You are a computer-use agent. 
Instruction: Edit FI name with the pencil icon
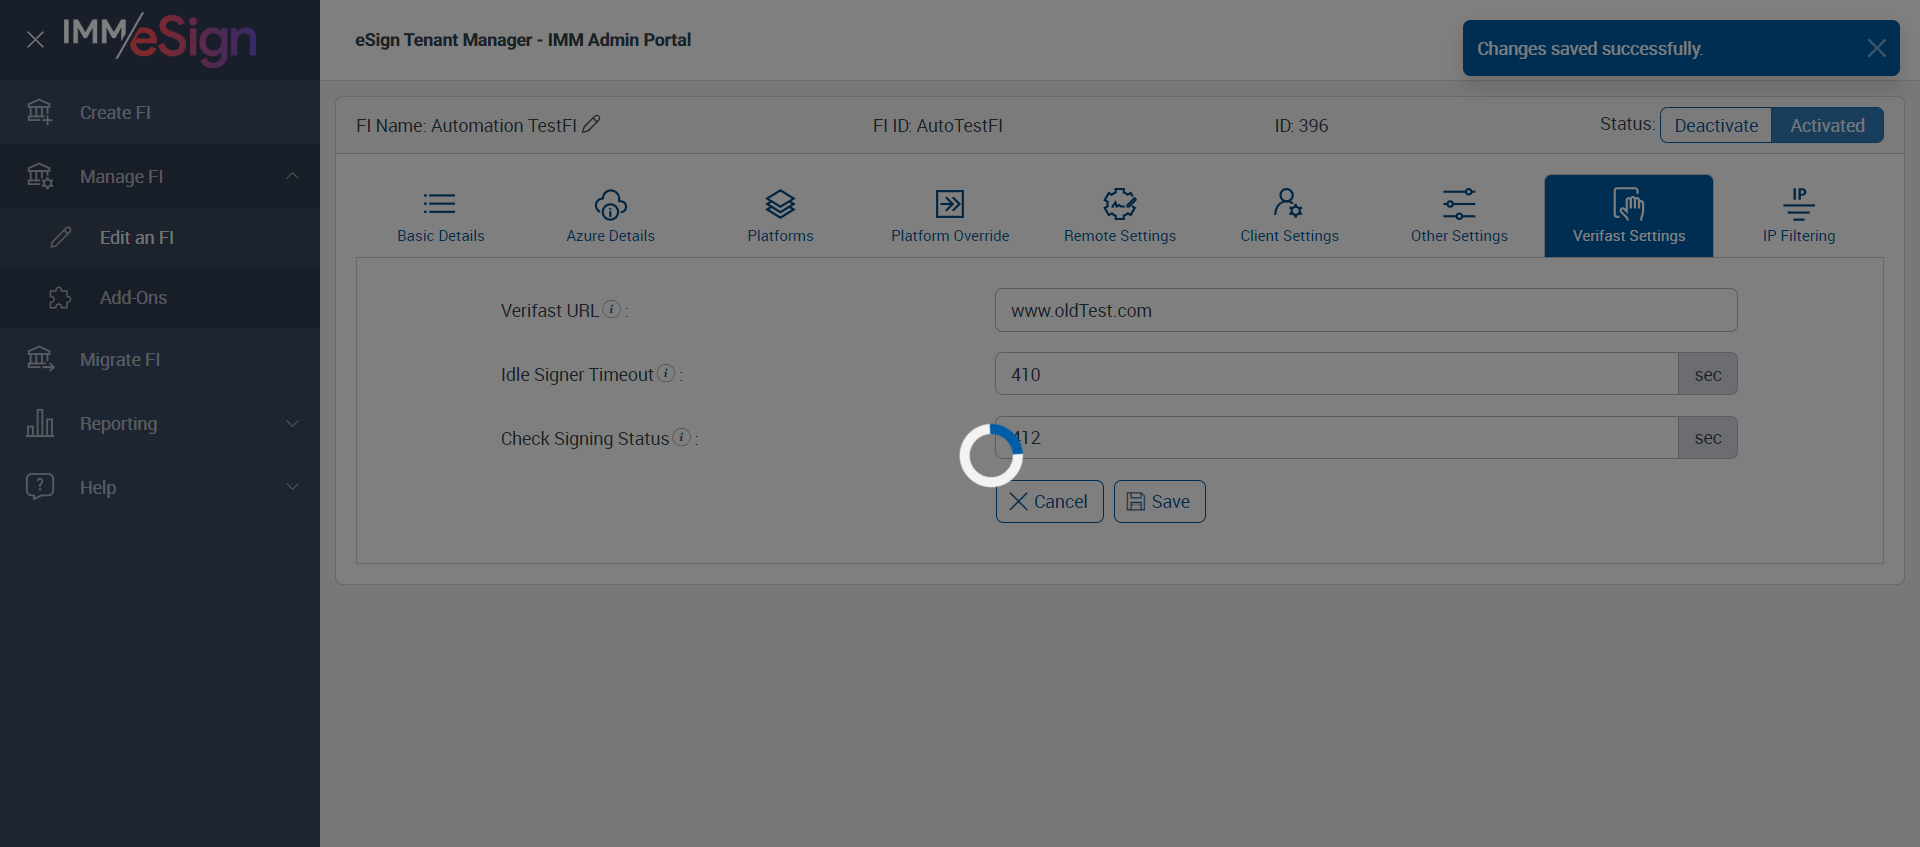click(591, 124)
